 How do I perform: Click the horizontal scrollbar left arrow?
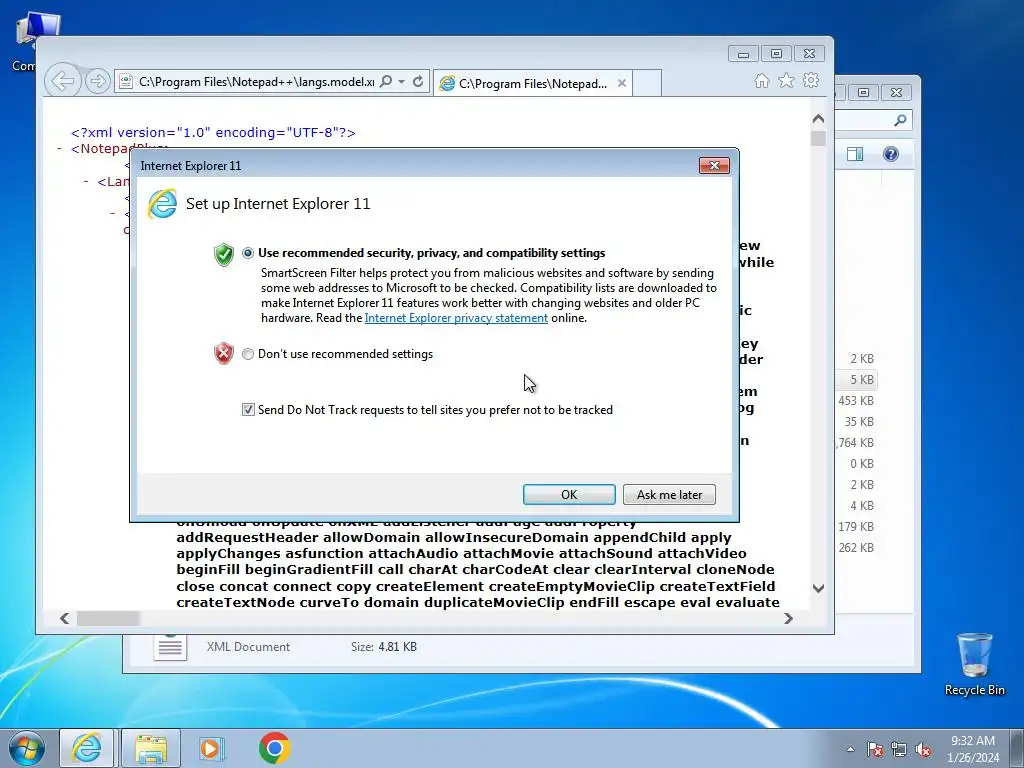64,618
